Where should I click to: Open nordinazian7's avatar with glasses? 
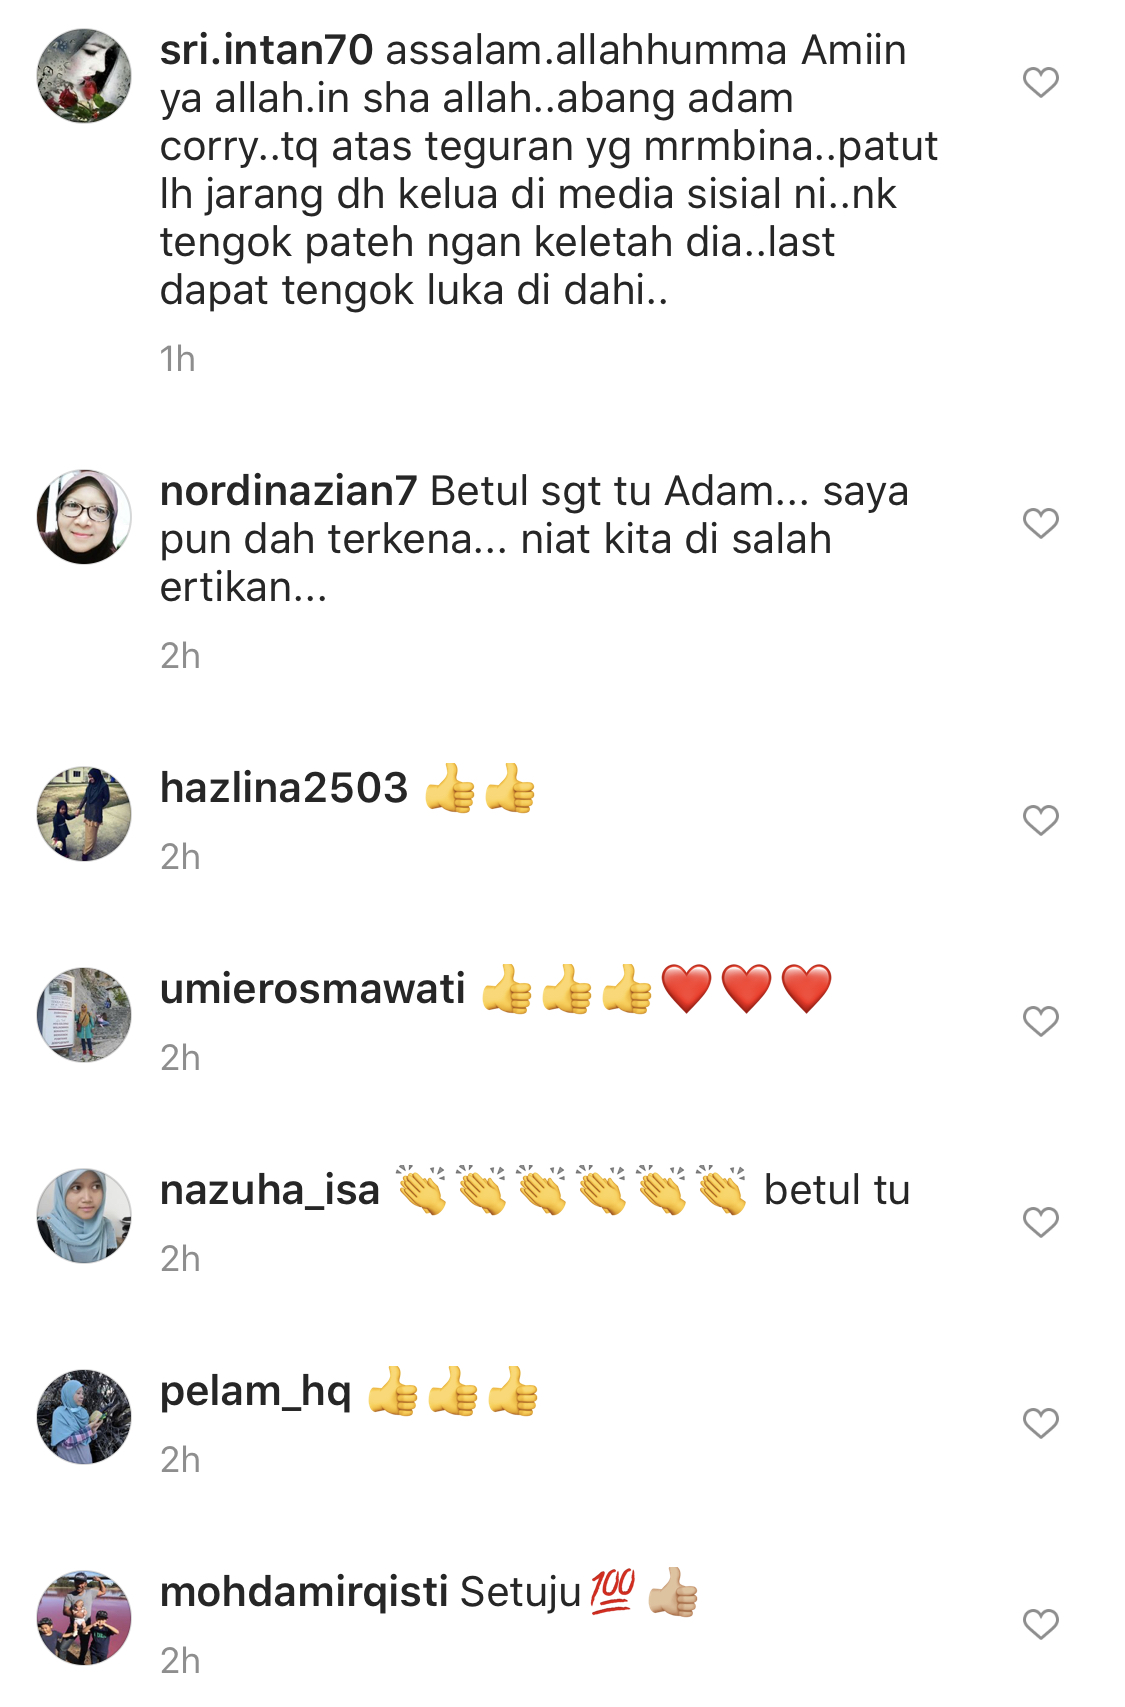pos(84,517)
